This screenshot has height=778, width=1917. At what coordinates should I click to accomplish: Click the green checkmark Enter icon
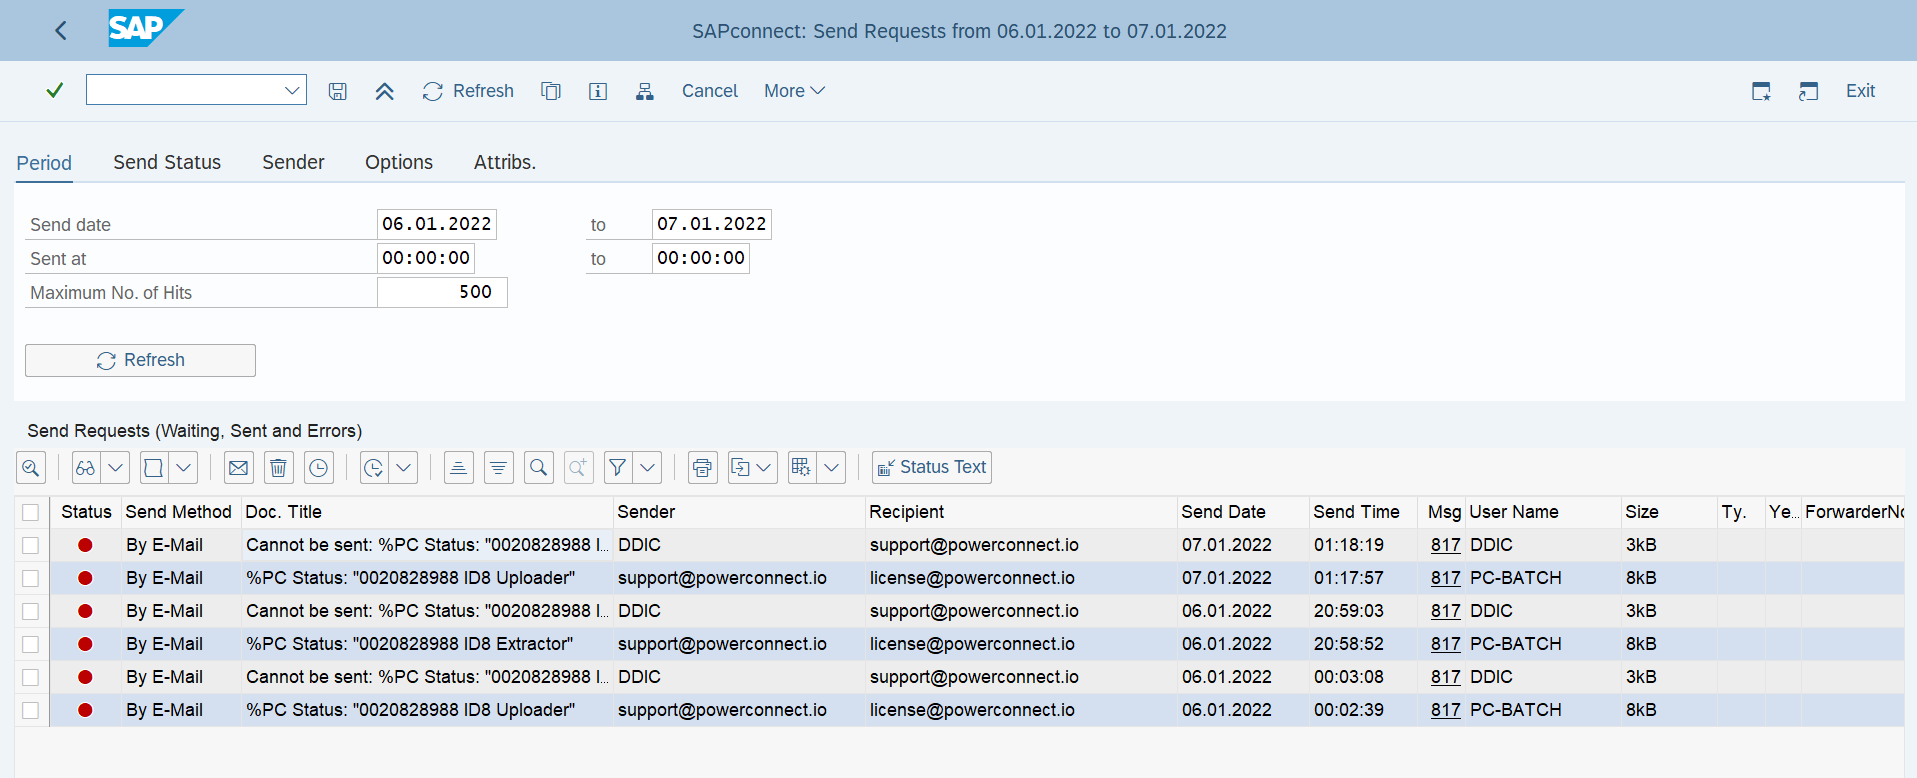point(55,91)
